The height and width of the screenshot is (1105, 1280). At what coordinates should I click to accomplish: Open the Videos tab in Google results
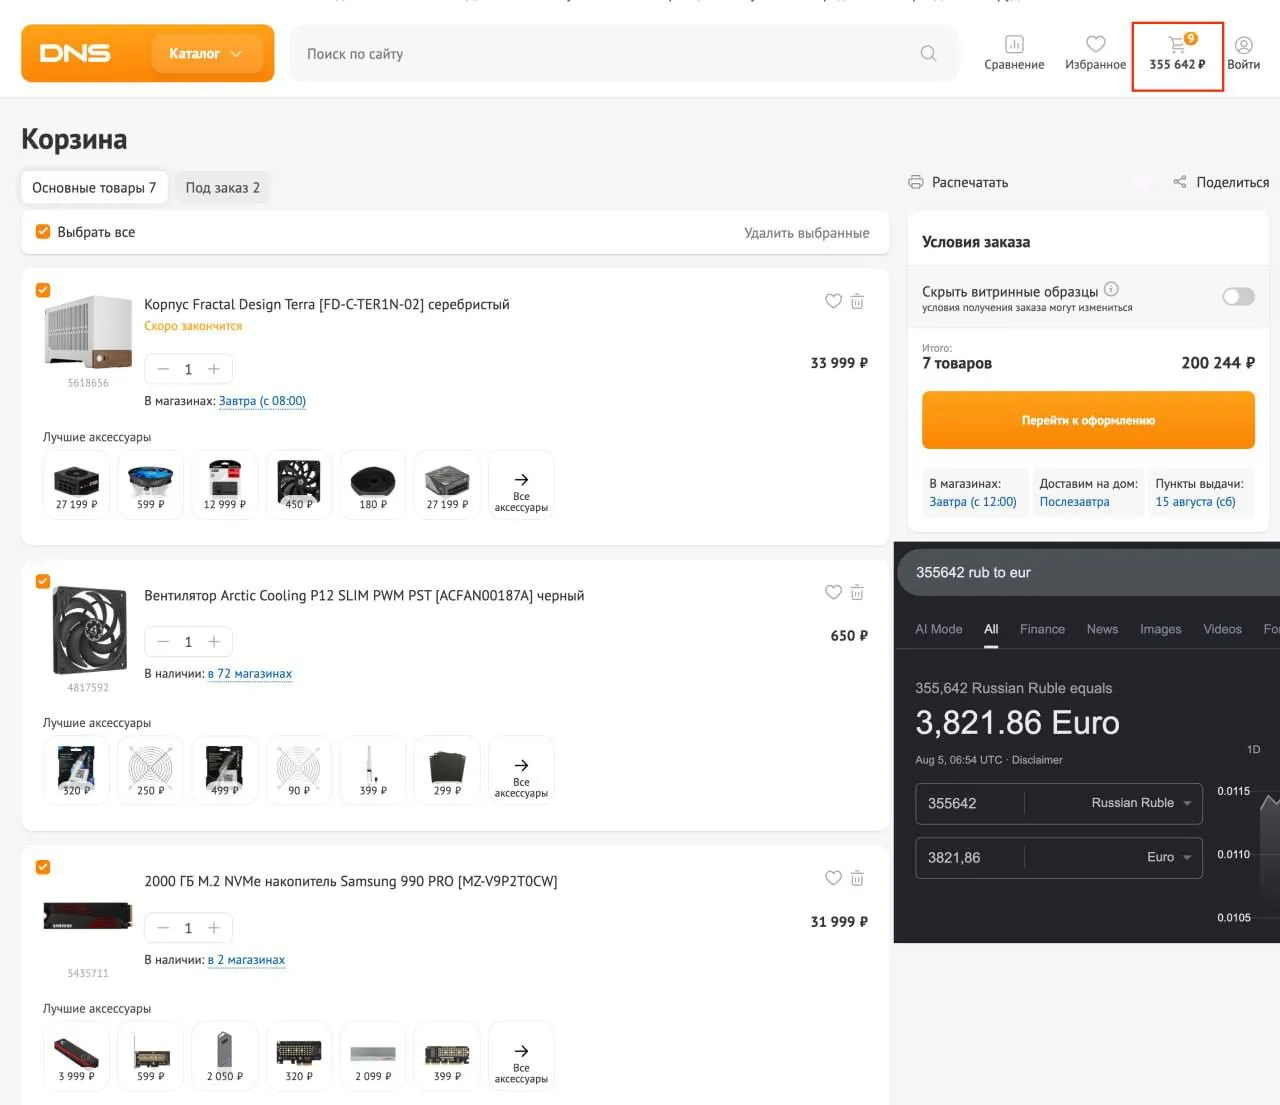1222,629
